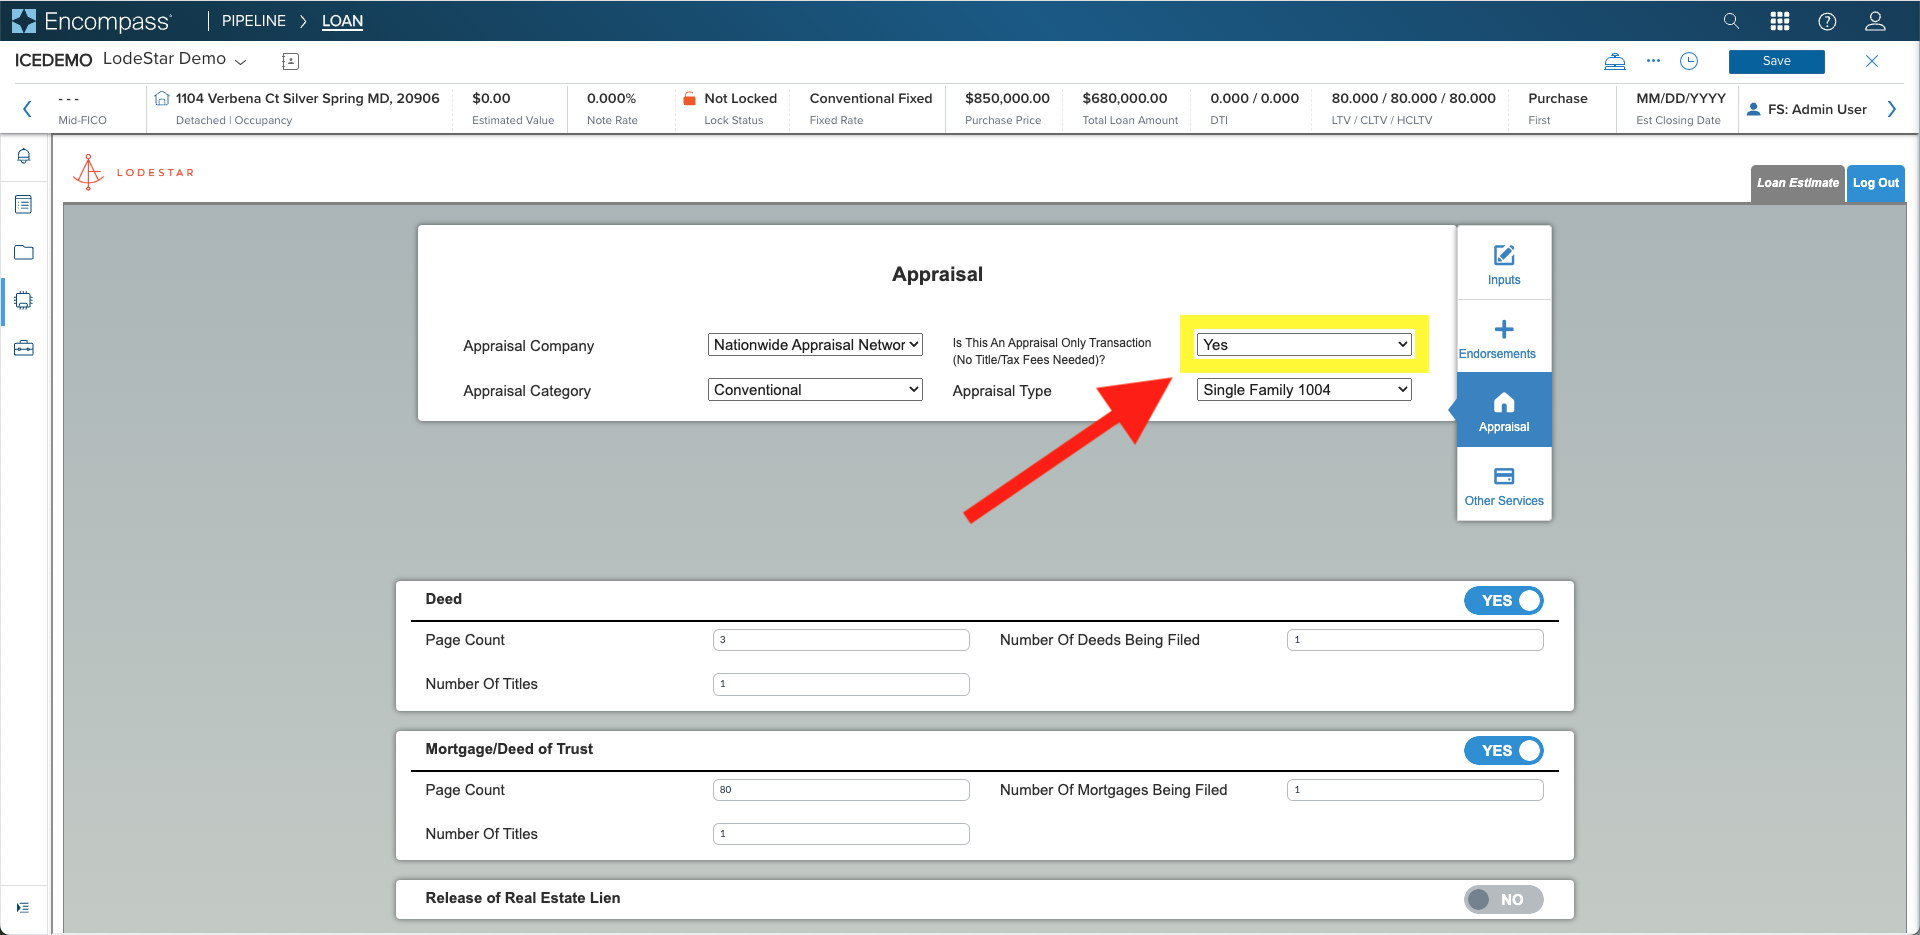Enable the Release of Real Estate Lien toggle
This screenshot has height=935, width=1920.
click(x=1504, y=899)
